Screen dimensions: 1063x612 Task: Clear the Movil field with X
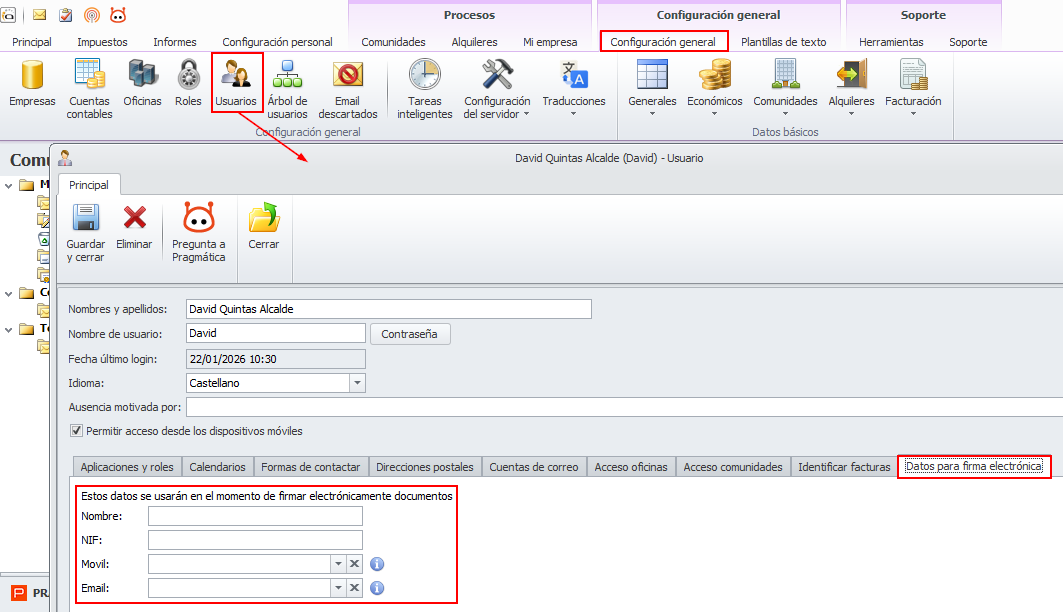[354, 564]
